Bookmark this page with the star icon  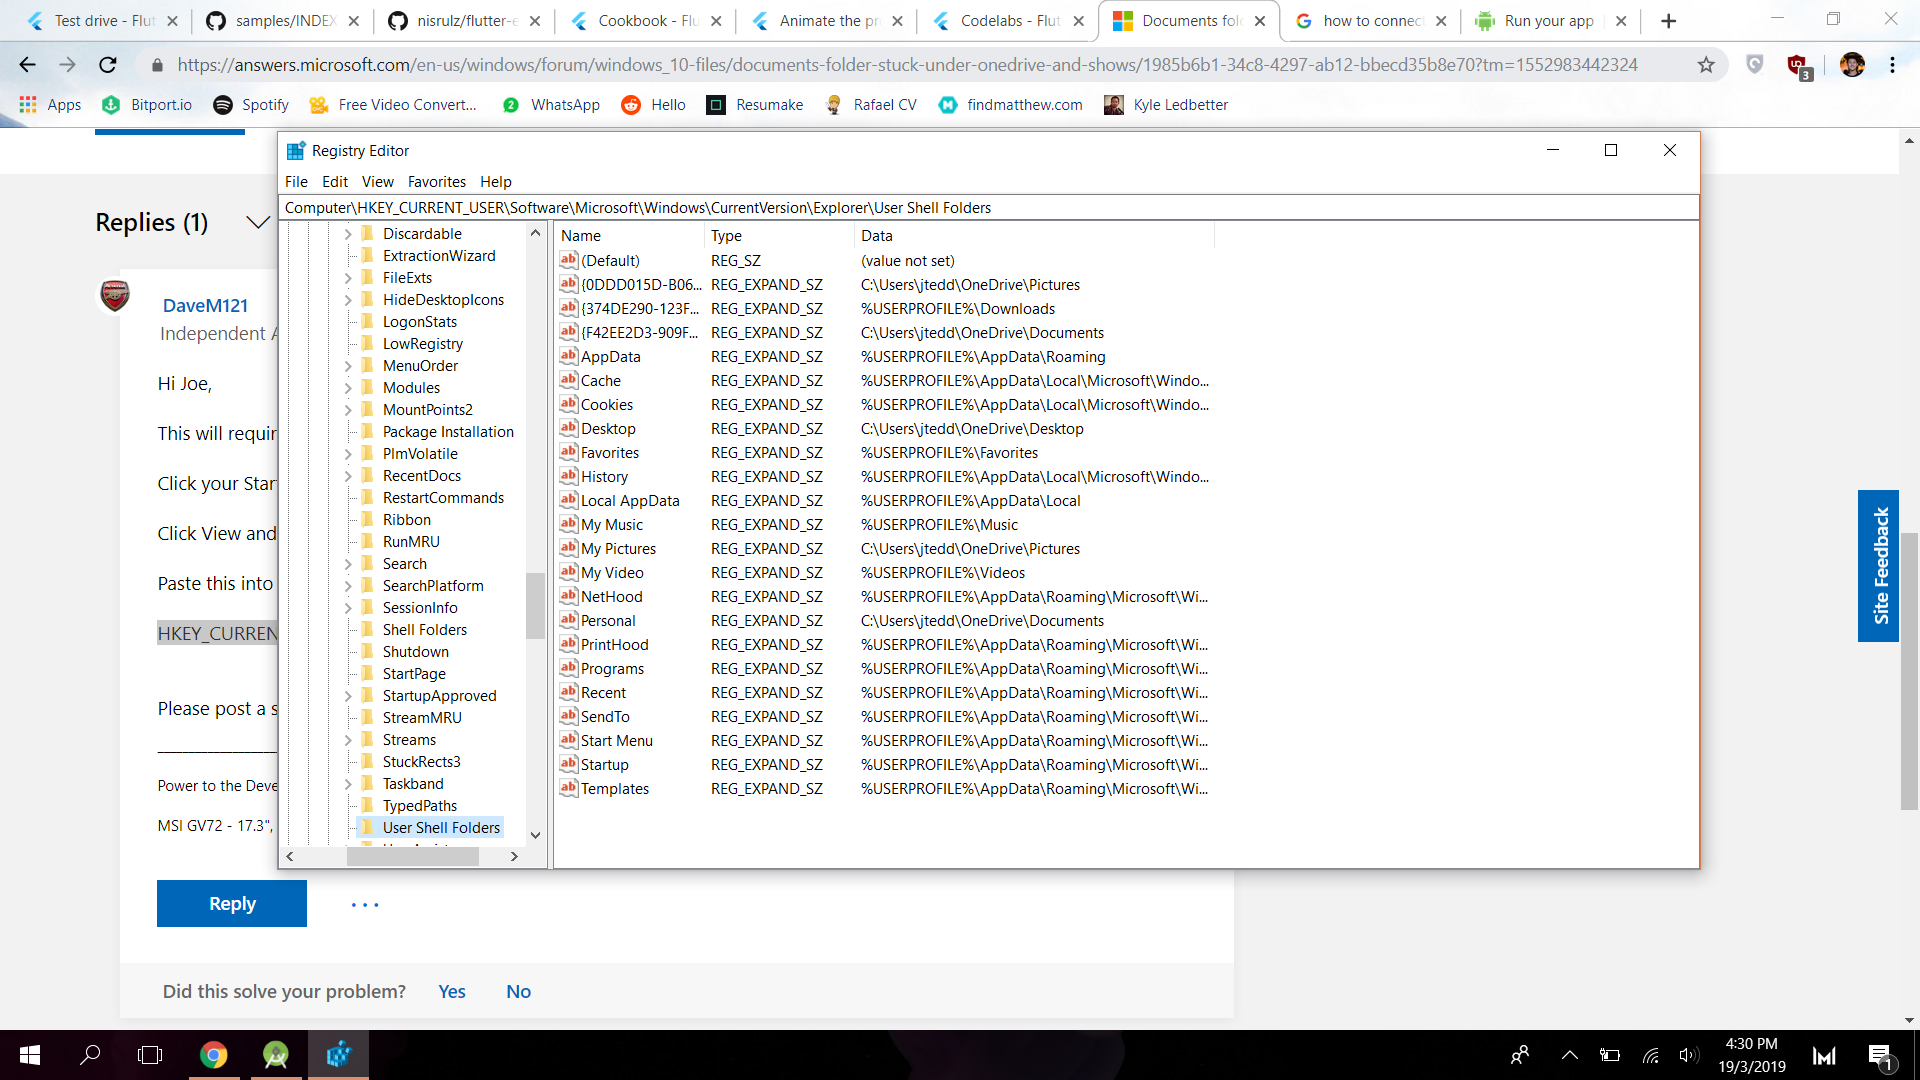tap(1706, 65)
